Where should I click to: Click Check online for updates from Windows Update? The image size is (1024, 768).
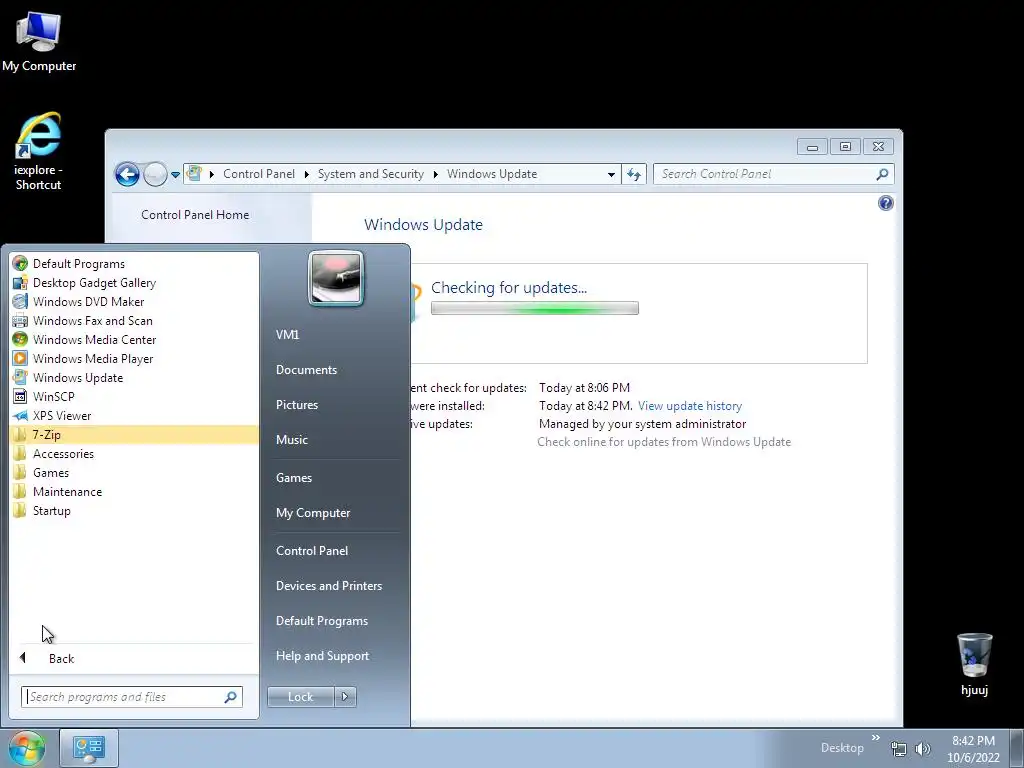coord(664,442)
